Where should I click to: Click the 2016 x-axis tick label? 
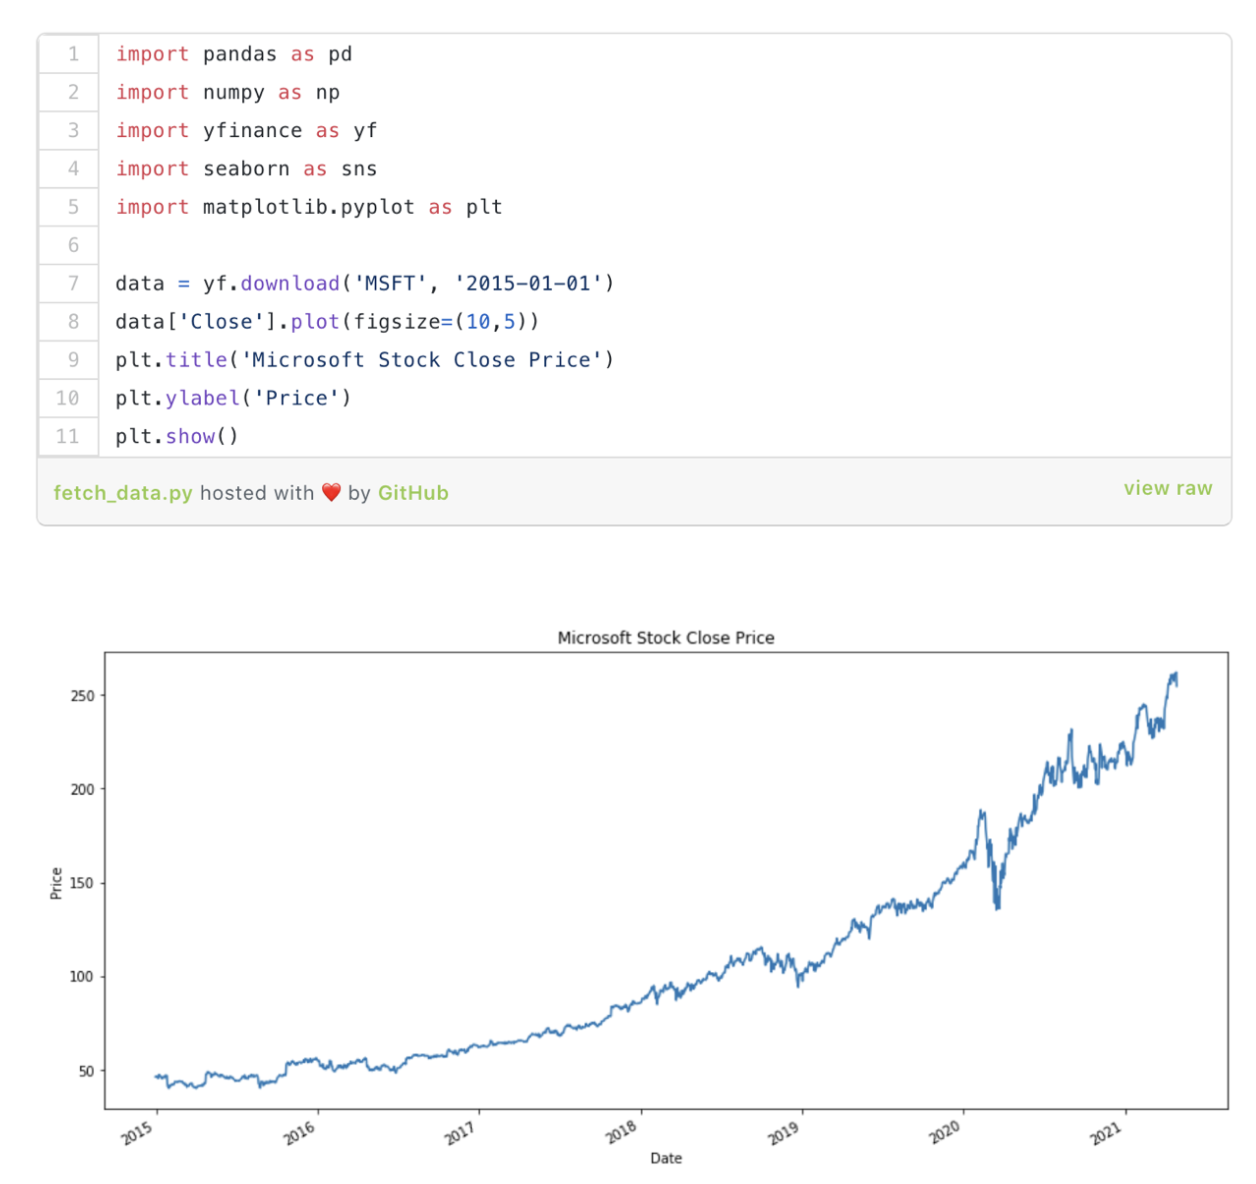(x=299, y=1133)
